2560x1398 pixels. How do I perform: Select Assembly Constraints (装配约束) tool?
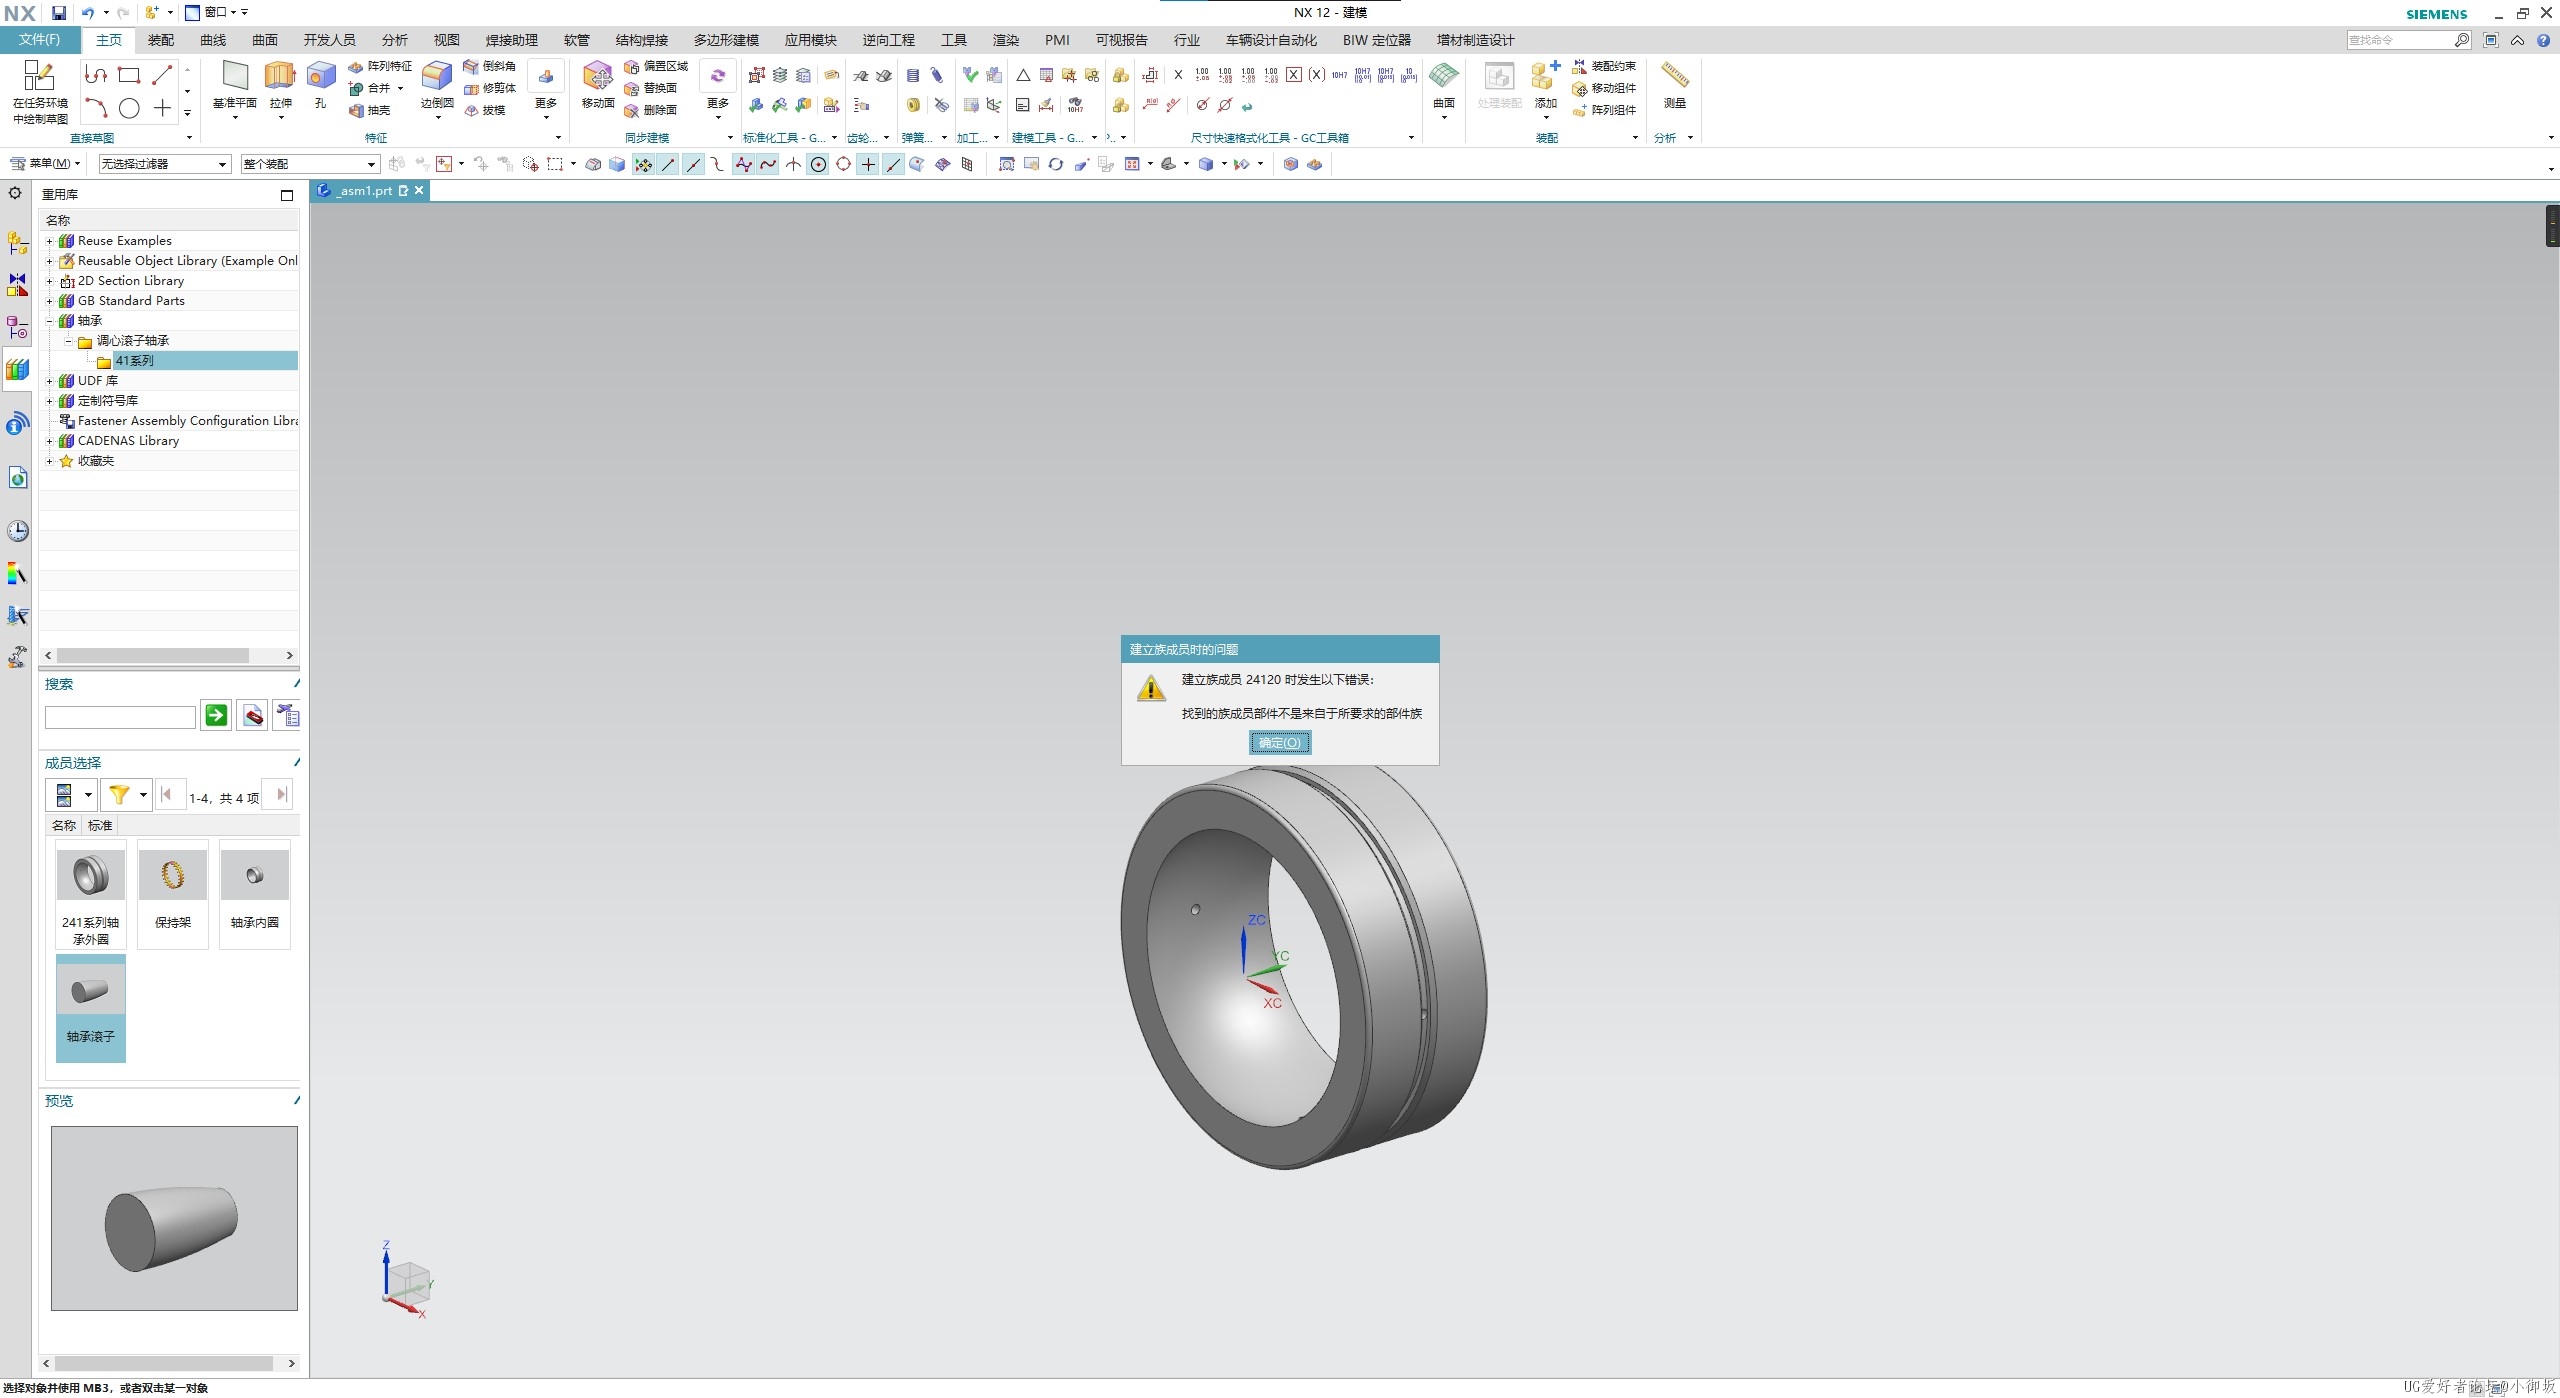pyautogui.click(x=1604, y=66)
